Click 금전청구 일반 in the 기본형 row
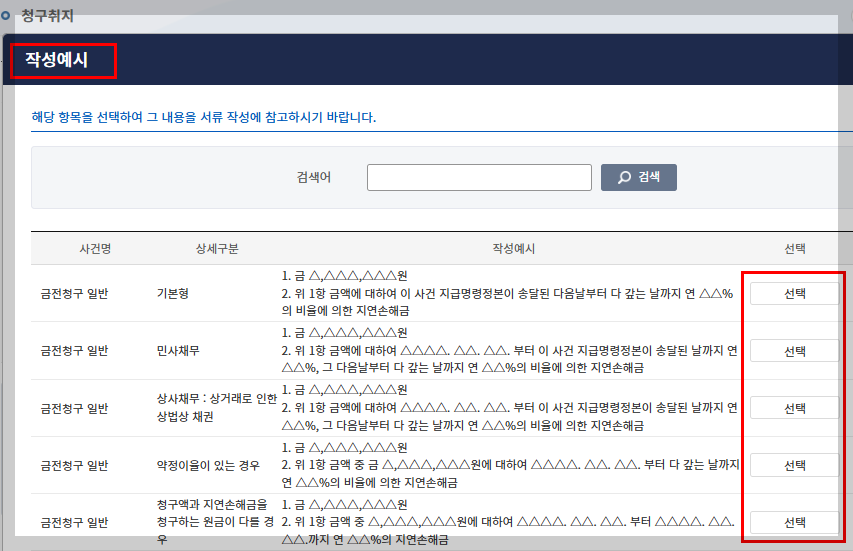853x551 pixels. pyautogui.click(x=75, y=294)
